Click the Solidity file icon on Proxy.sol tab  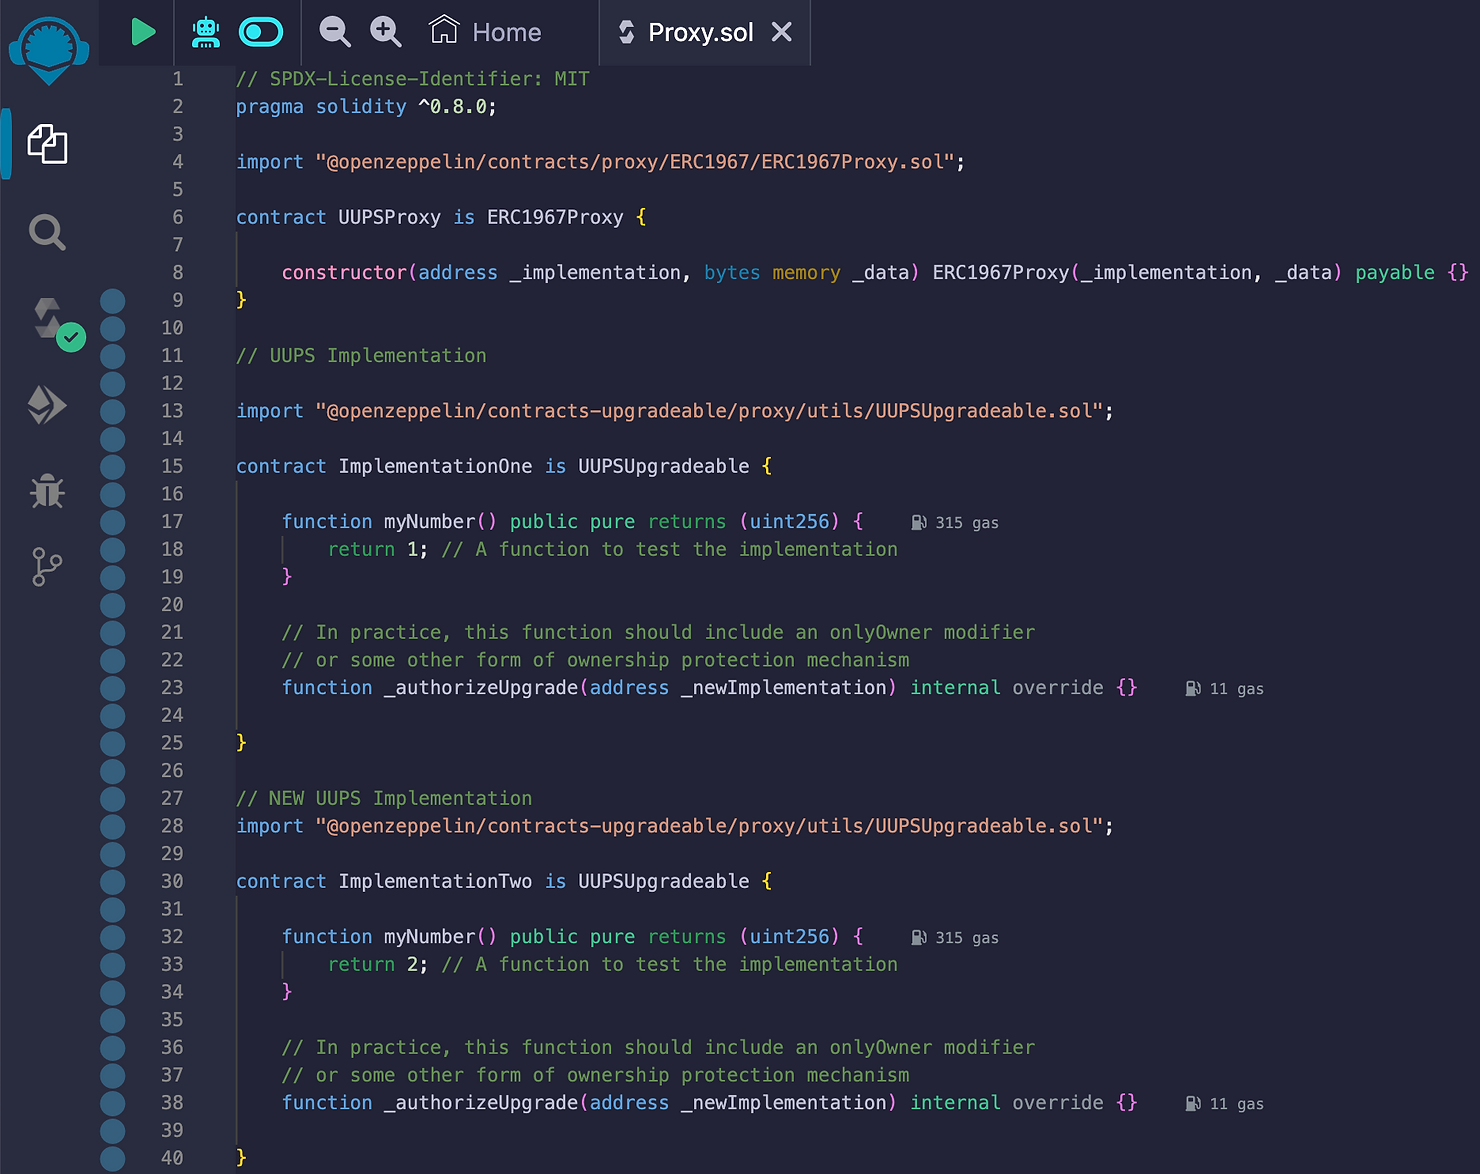pyautogui.click(x=627, y=32)
